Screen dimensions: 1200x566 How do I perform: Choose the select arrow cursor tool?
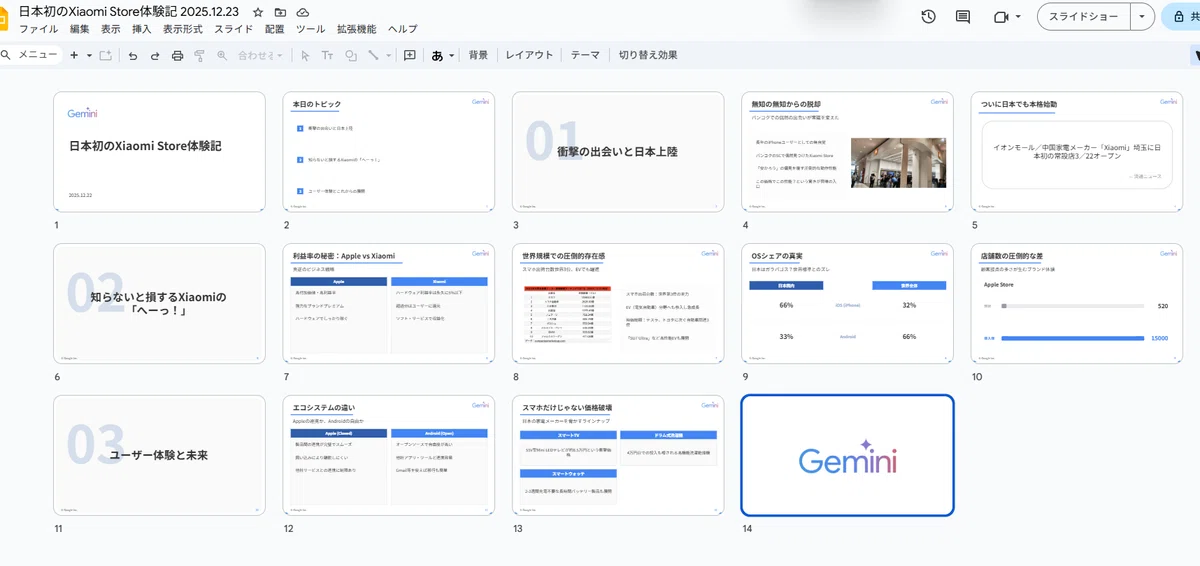tap(305, 55)
